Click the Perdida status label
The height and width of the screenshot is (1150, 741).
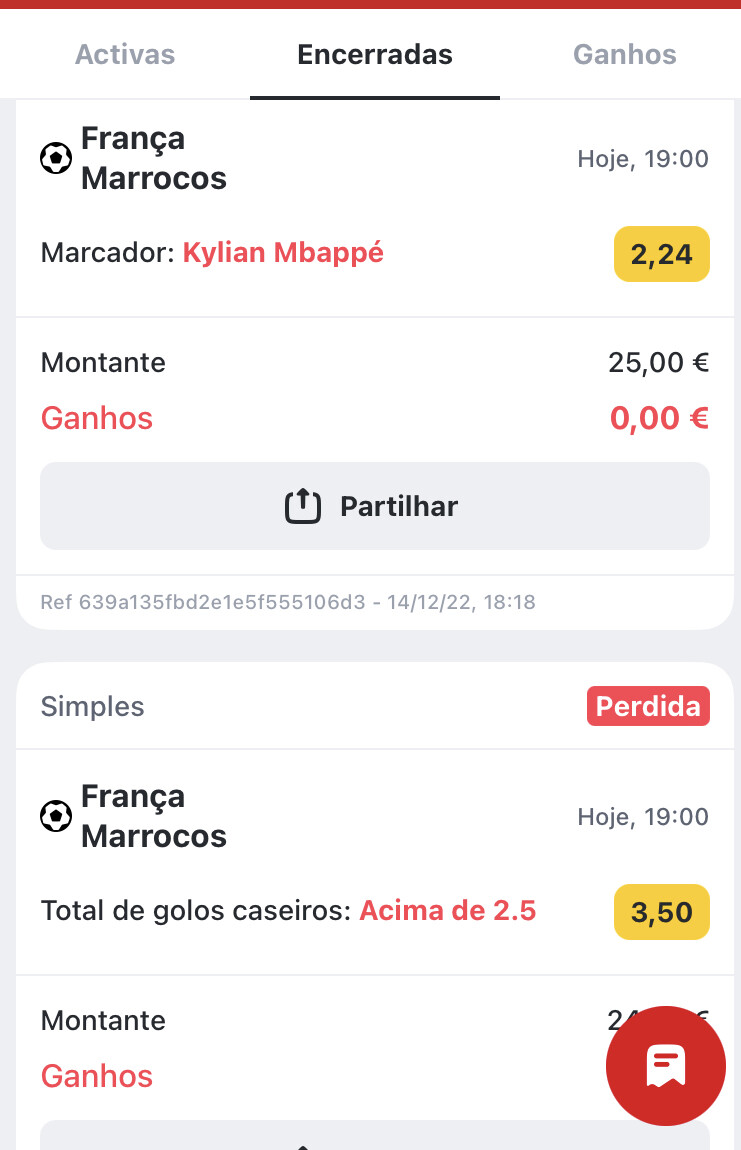point(648,706)
